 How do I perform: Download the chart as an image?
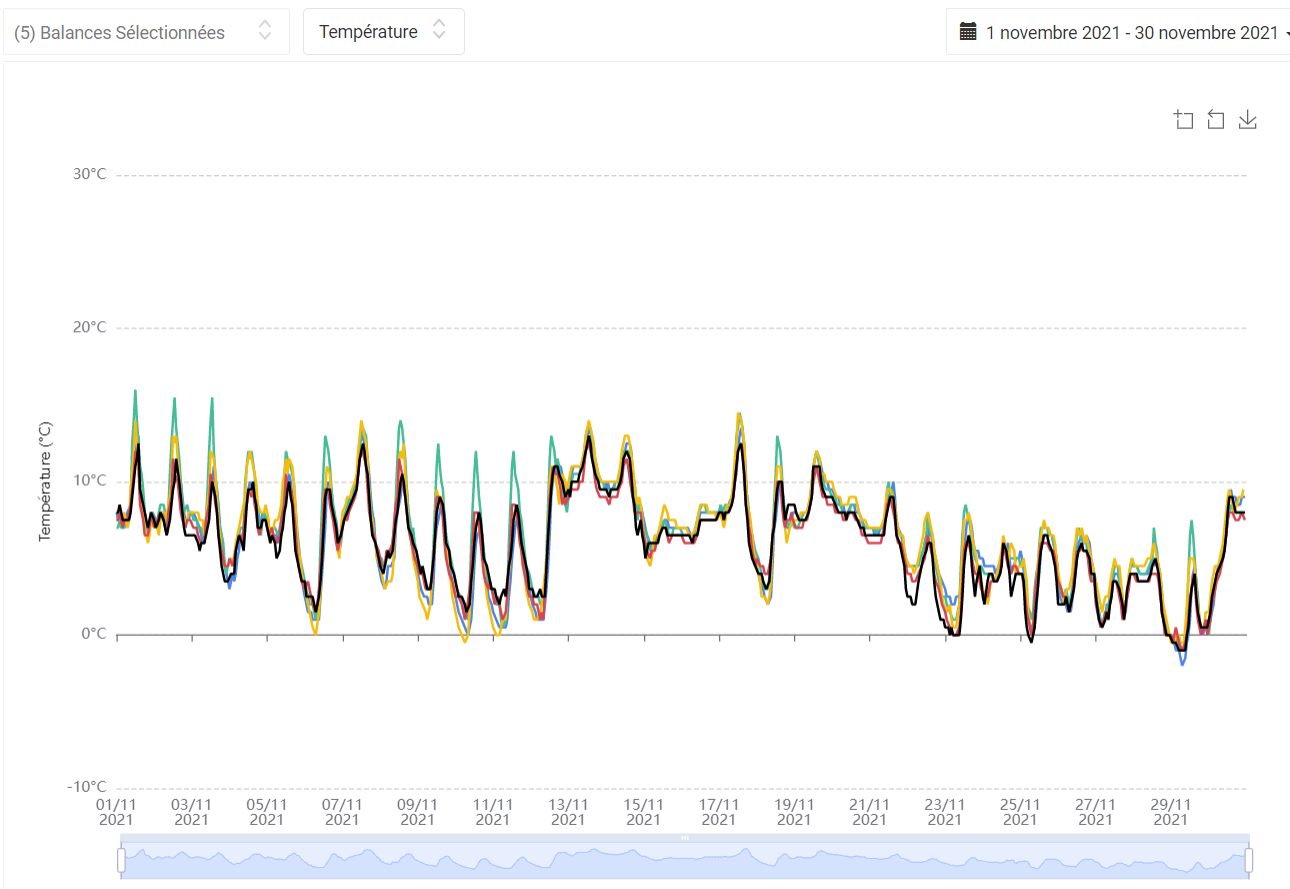click(x=1247, y=120)
